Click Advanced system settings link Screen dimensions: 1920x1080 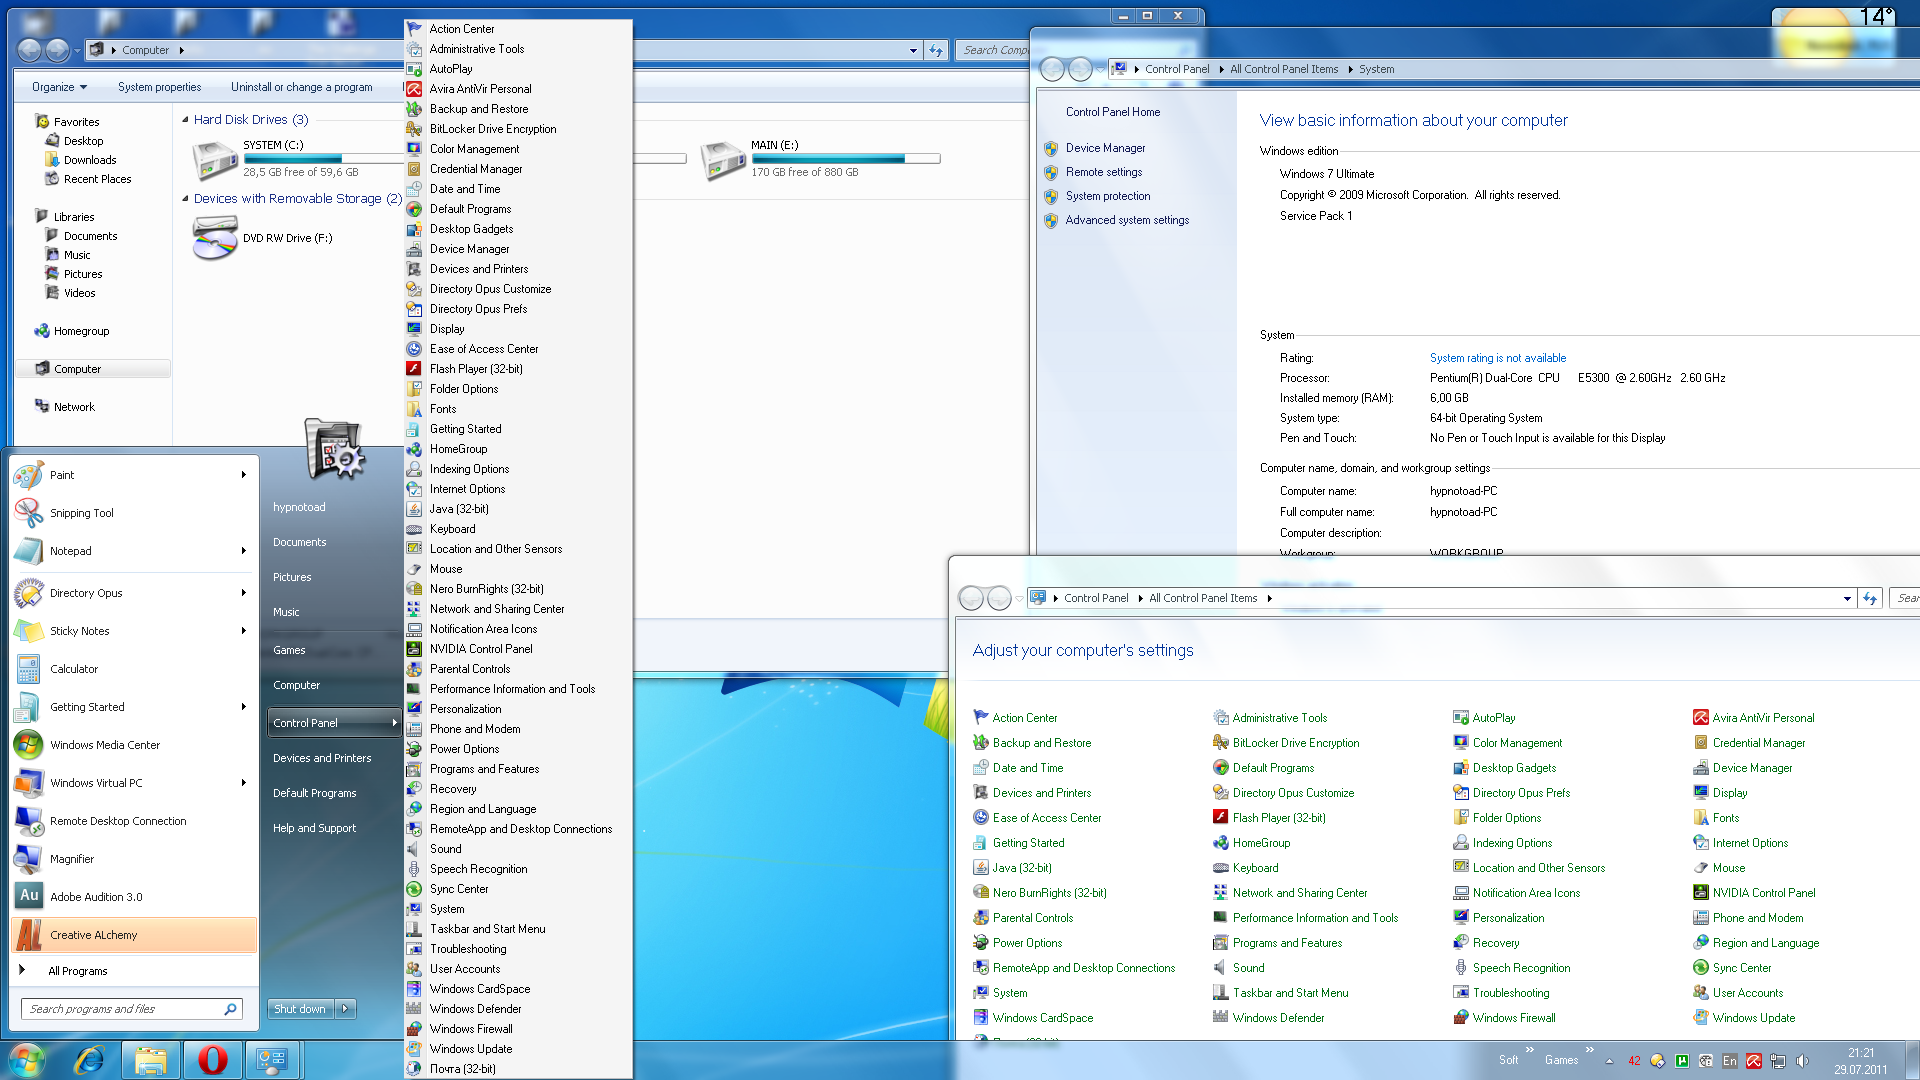coord(1127,220)
